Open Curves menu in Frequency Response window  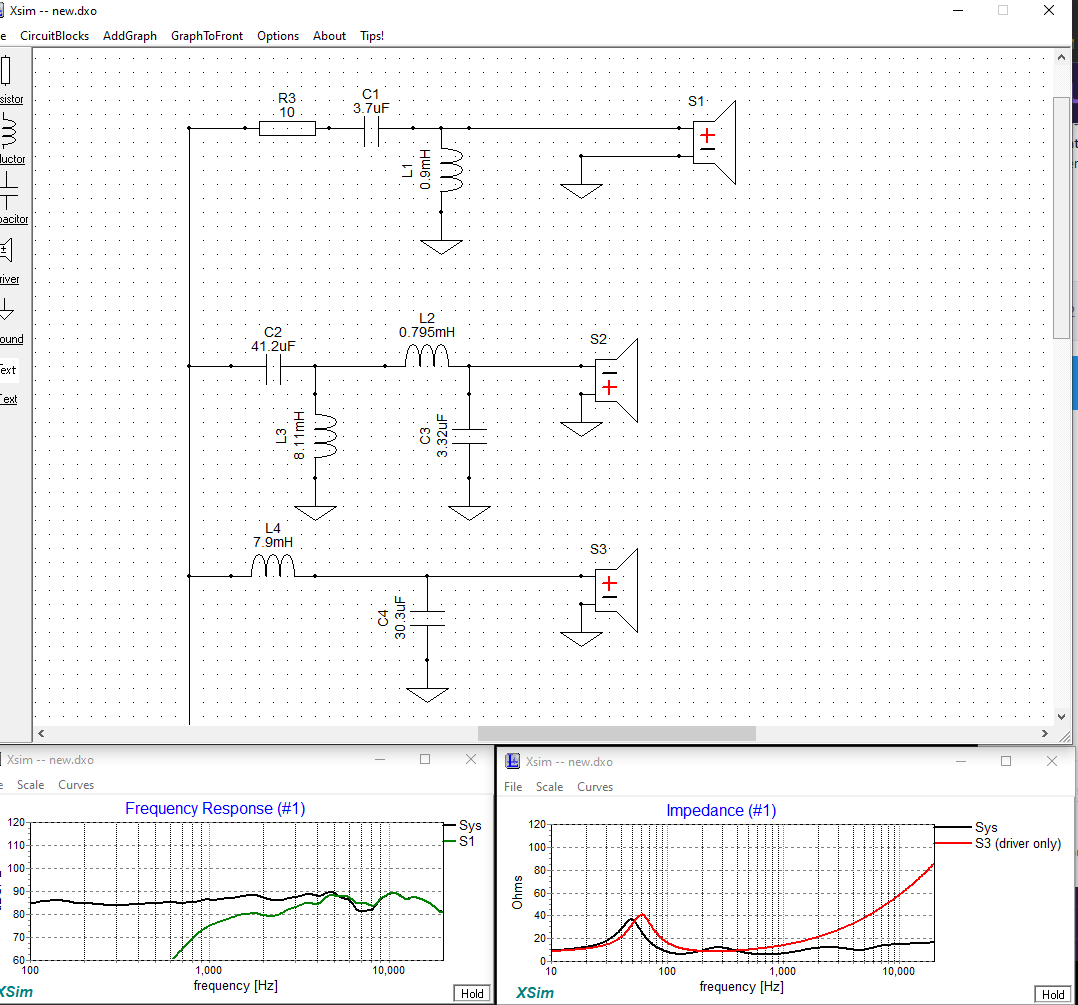76,784
